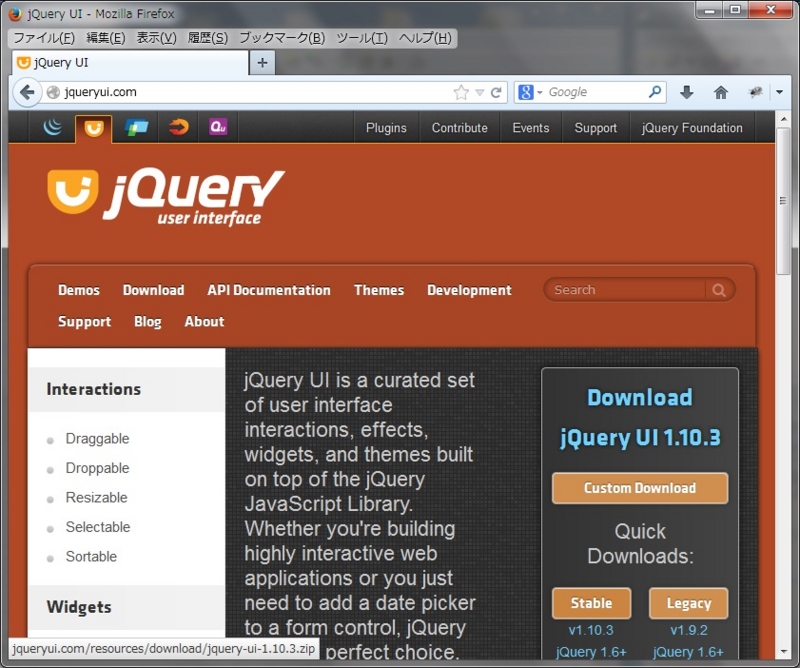Viewport: 800px width, 668px height.
Task: Open the jQuery Mobile project icon
Action: (136, 127)
